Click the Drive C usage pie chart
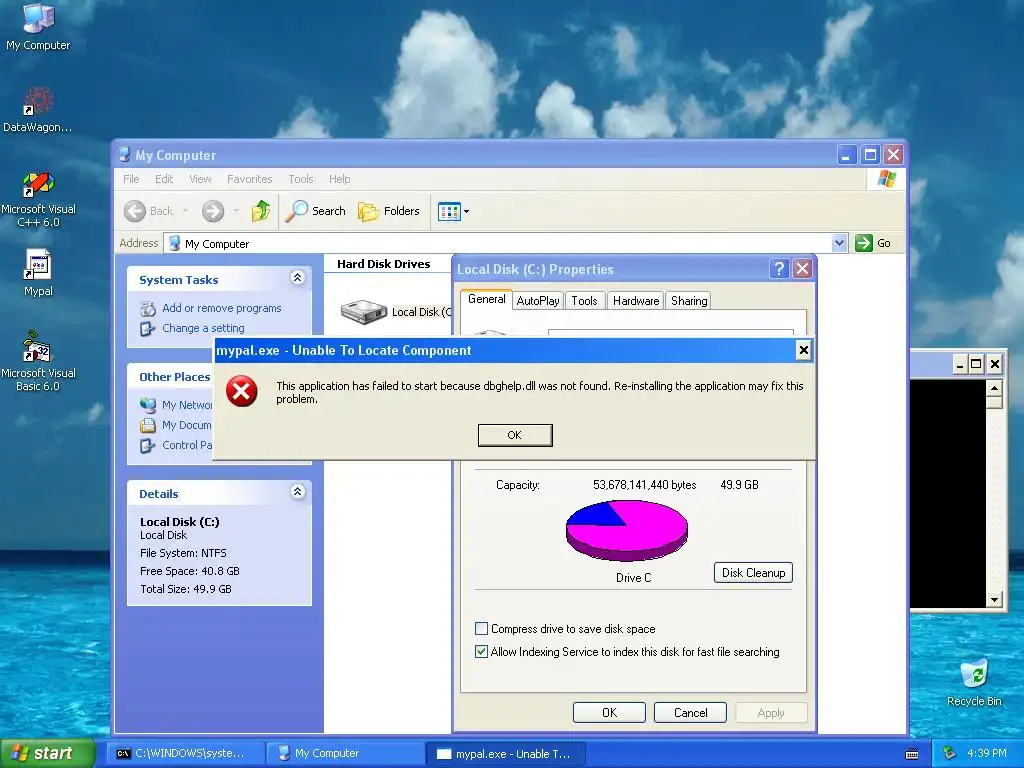The width and height of the screenshot is (1024, 768). point(627,530)
